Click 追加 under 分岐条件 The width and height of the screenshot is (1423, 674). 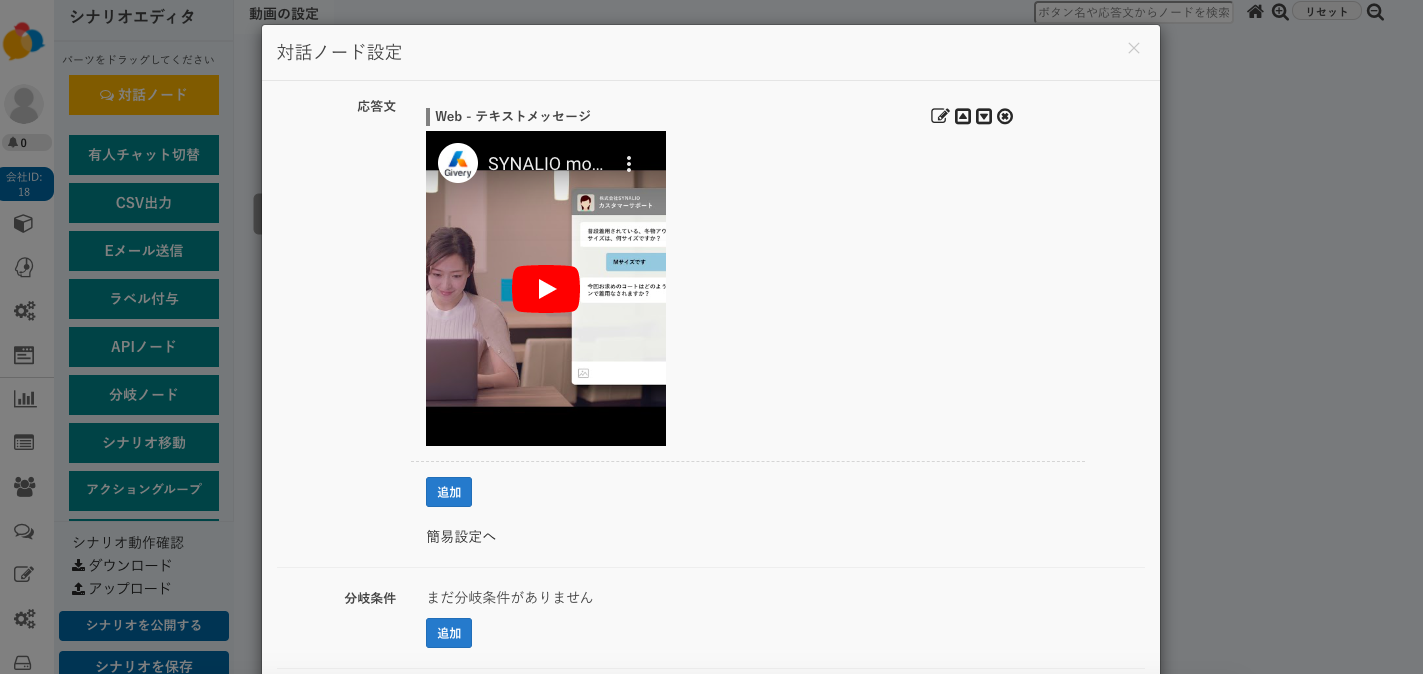(449, 633)
